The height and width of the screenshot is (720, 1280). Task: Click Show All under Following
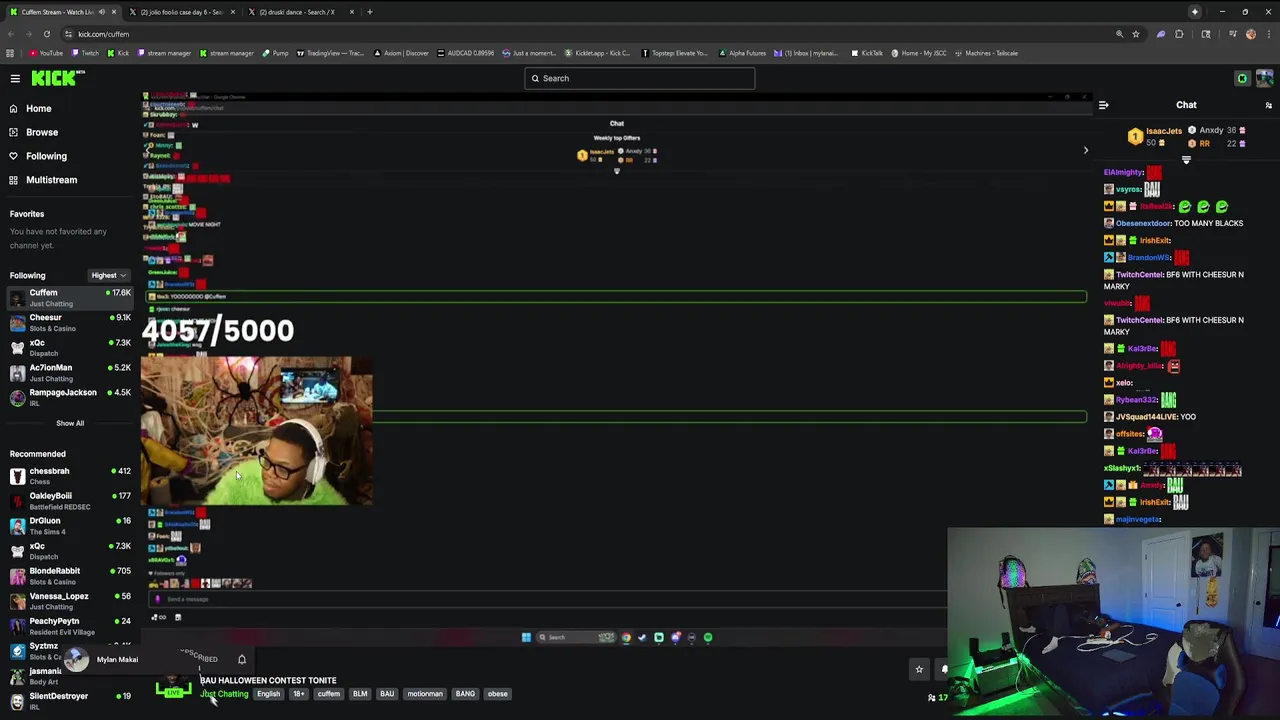(x=70, y=423)
